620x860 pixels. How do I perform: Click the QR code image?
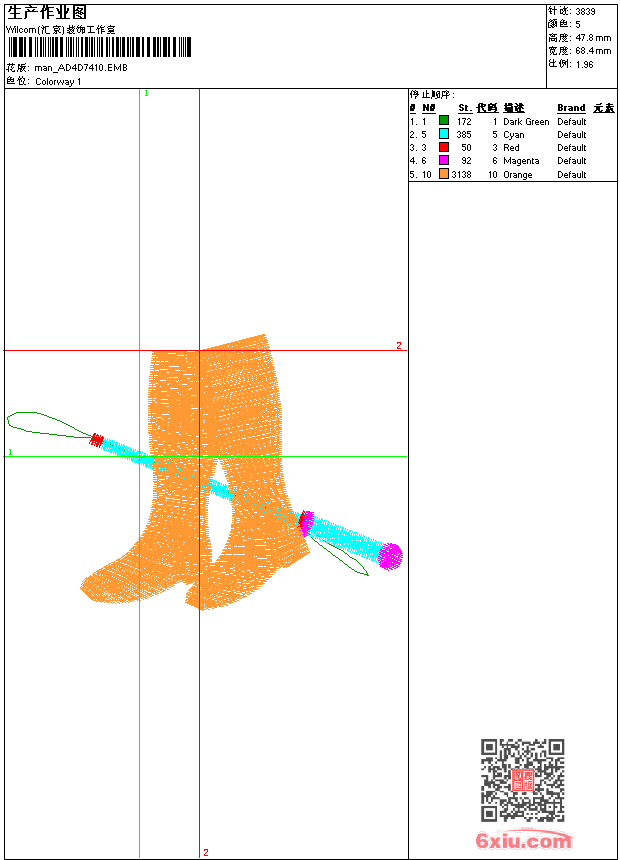522,780
